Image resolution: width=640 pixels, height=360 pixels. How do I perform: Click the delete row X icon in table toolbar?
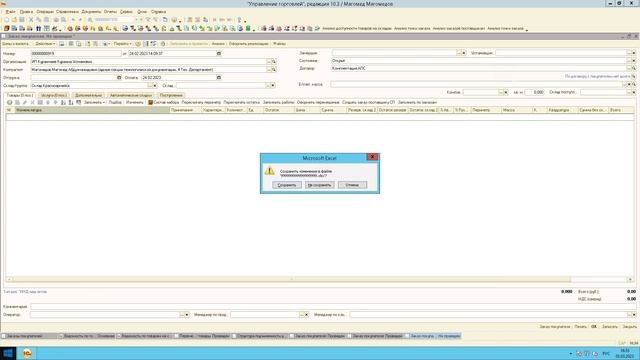32,102
